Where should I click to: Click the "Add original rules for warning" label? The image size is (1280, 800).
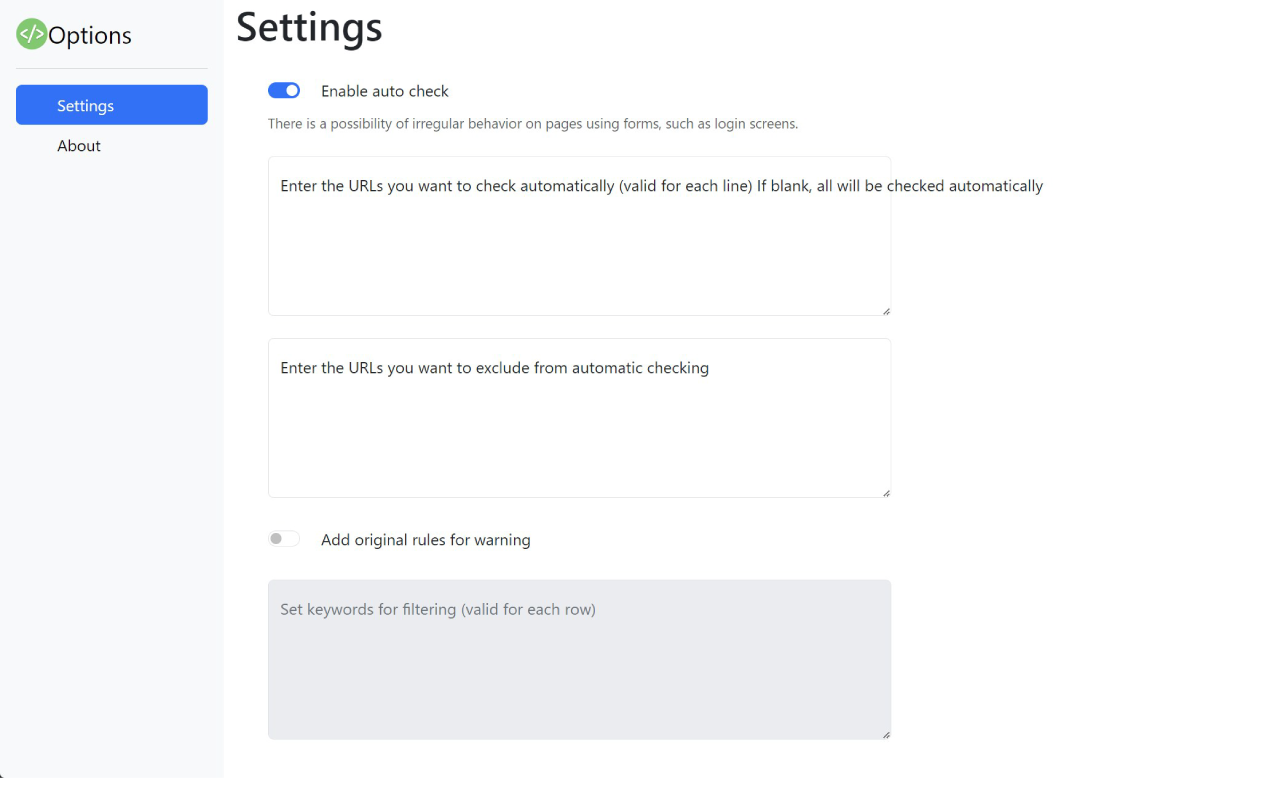425,540
